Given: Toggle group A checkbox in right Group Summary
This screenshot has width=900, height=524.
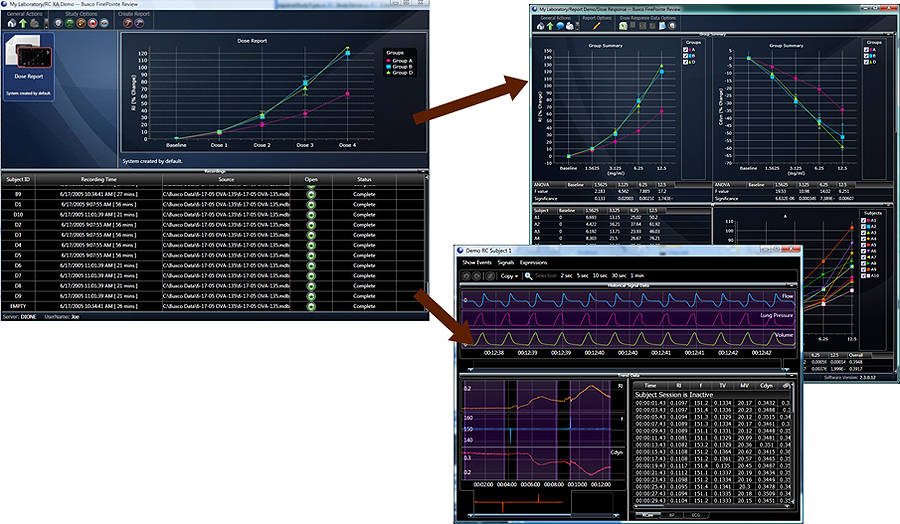Looking at the screenshot, I should click(866, 50).
